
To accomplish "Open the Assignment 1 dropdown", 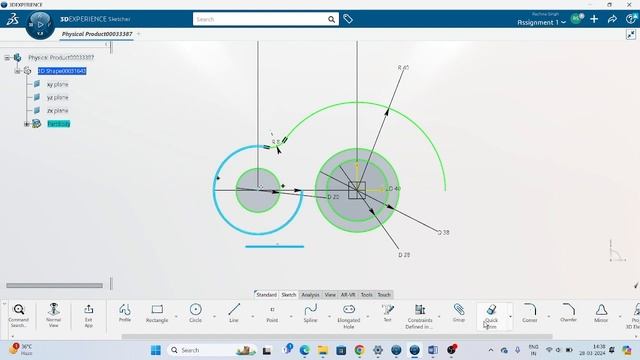I will pos(542,22).
